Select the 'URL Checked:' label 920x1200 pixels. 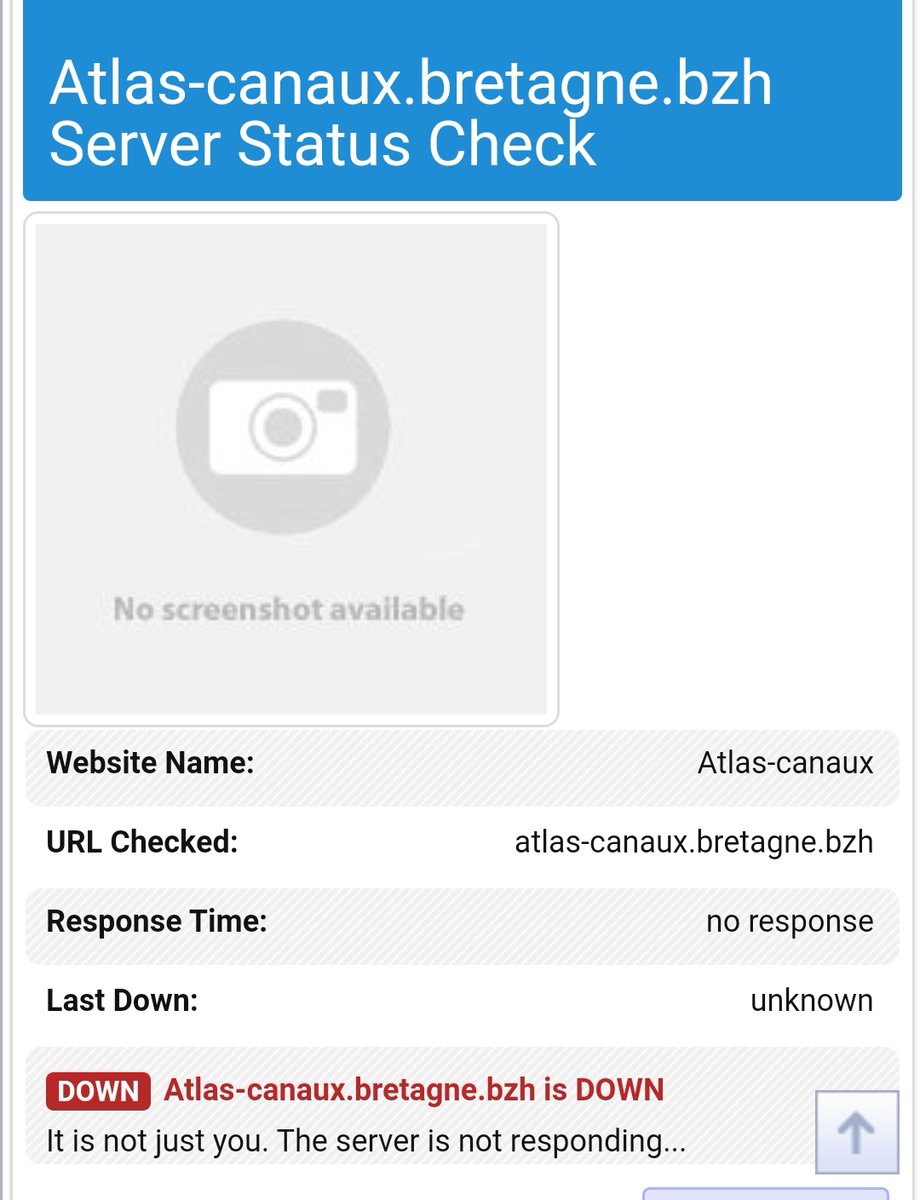142,842
